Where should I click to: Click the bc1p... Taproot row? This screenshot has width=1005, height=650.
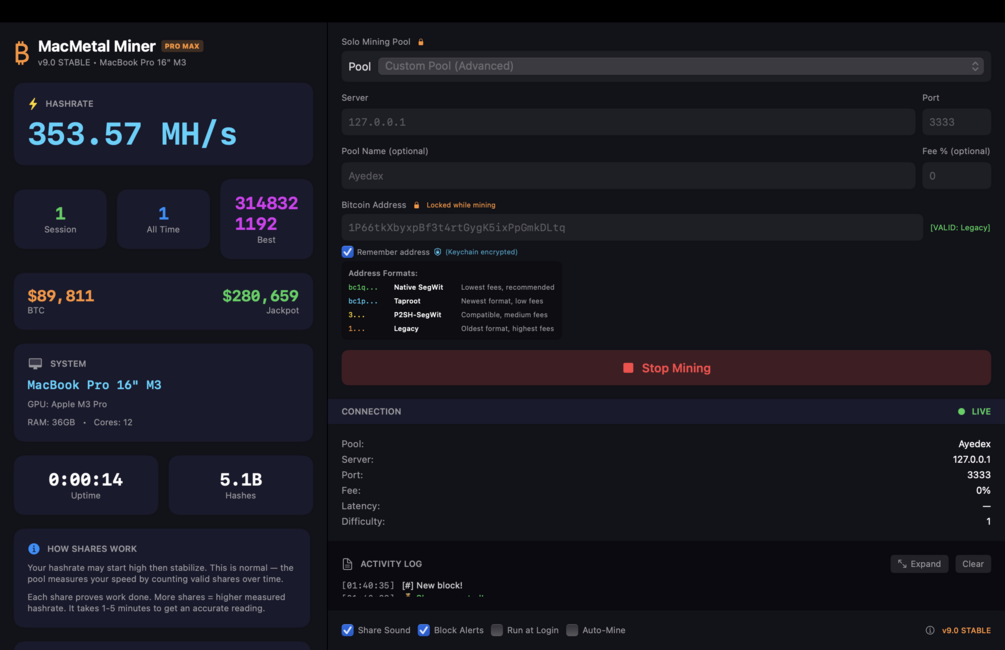451,301
